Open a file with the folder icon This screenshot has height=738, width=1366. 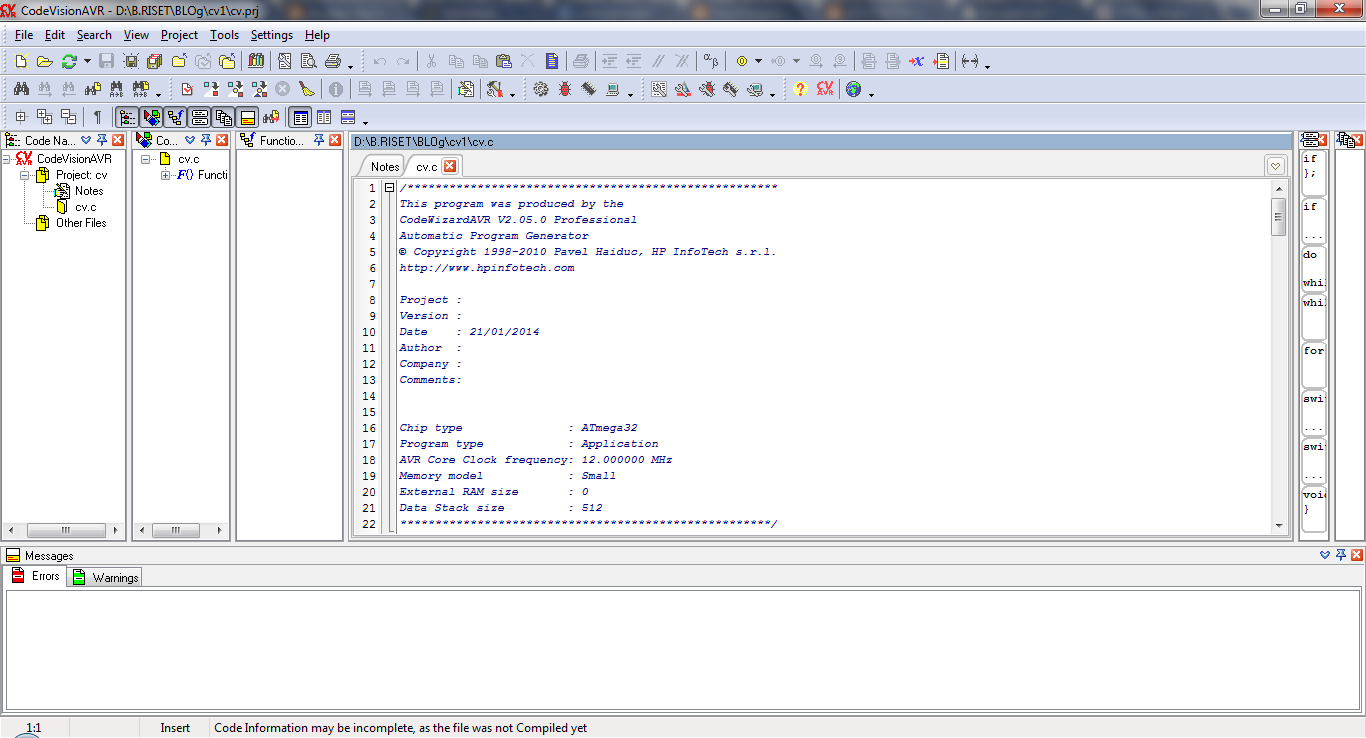[44, 61]
